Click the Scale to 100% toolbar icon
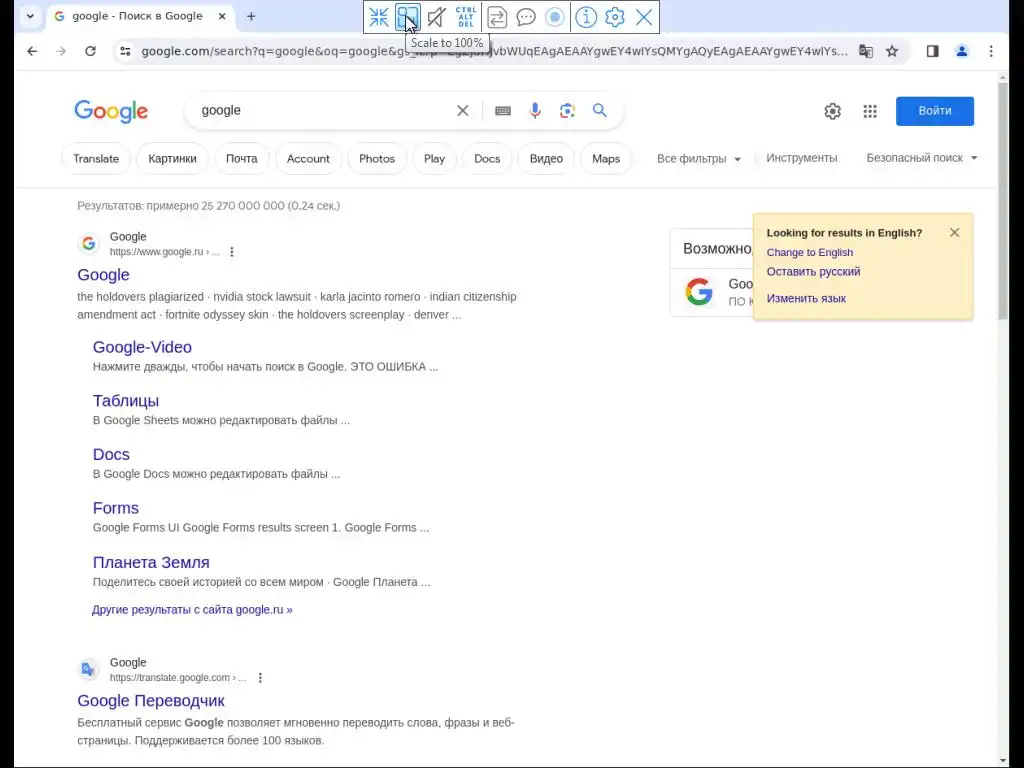The image size is (1024, 768). click(407, 17)
